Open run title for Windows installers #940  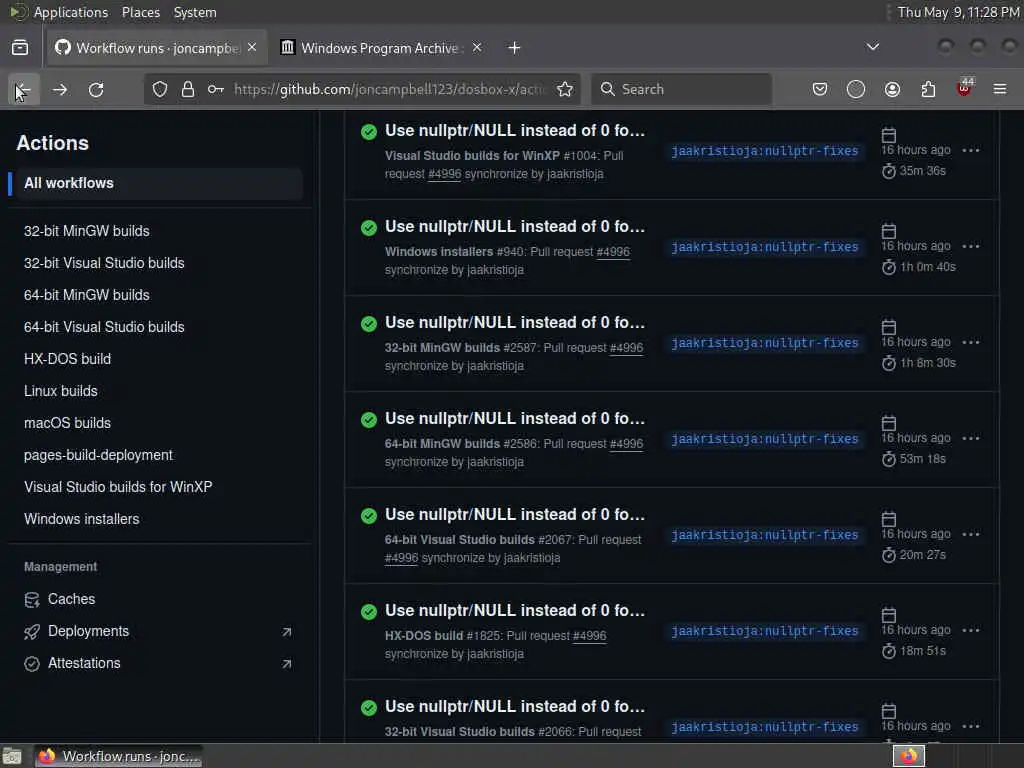click(x=515, y=227)
